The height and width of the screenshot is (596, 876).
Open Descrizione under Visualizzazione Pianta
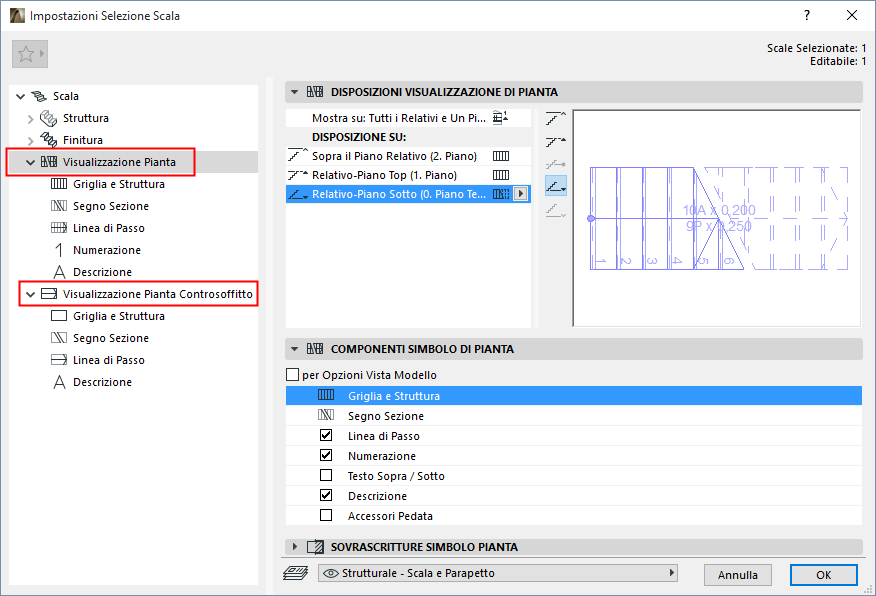point(102,272)
